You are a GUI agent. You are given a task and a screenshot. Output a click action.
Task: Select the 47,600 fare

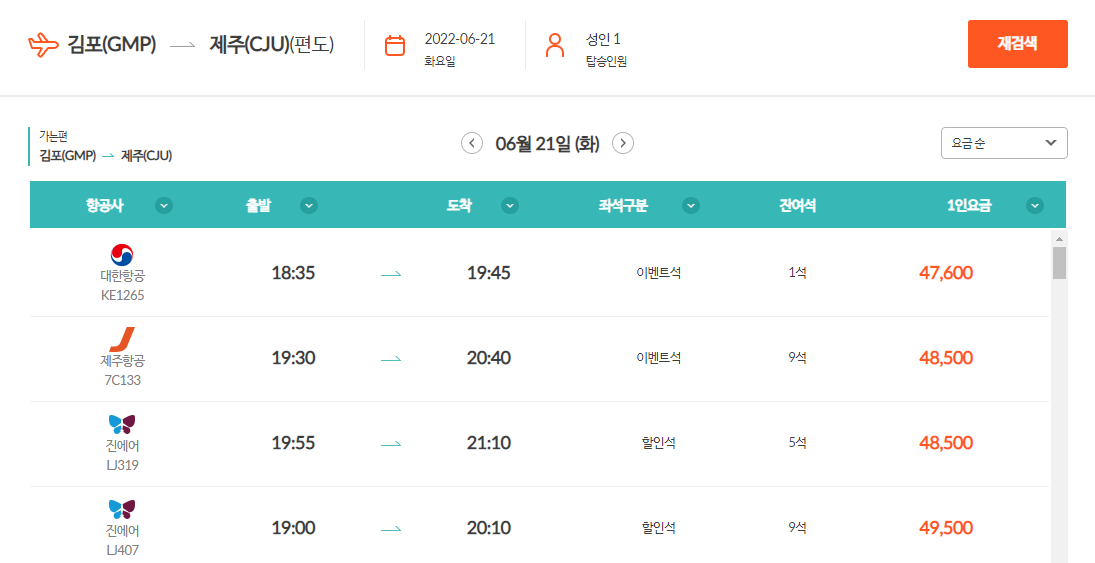(x=946, y=272)
